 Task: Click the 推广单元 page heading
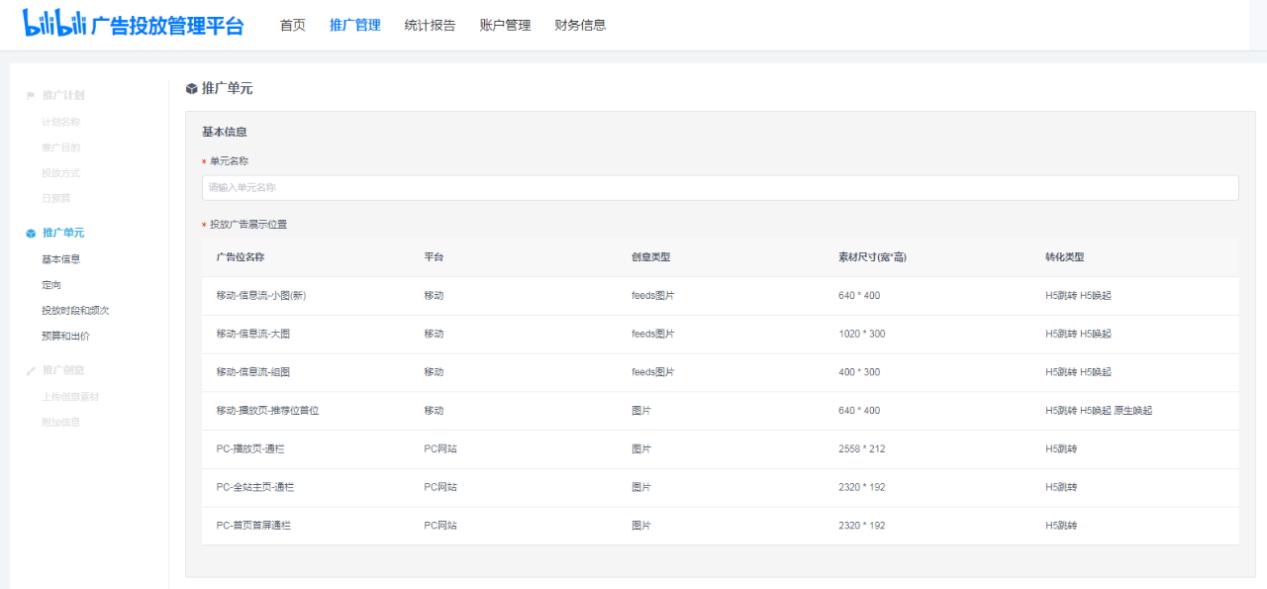pyautogui.click(x=227, y=88)
